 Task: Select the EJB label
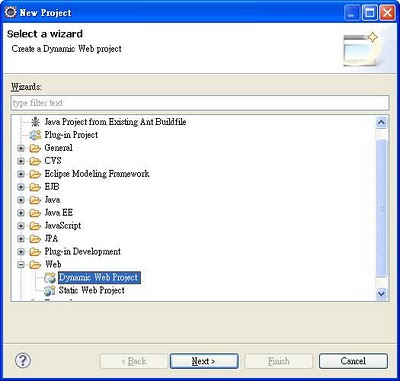tap(52, 187)
